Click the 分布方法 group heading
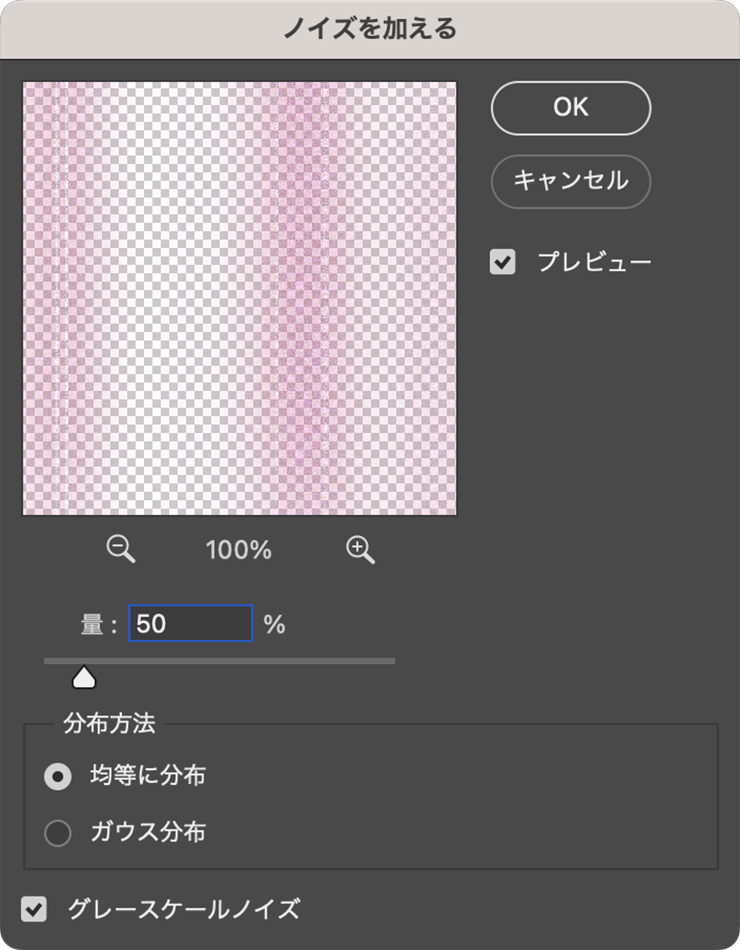Viewport: 740px width, 950px height. (x=109, y=724)
